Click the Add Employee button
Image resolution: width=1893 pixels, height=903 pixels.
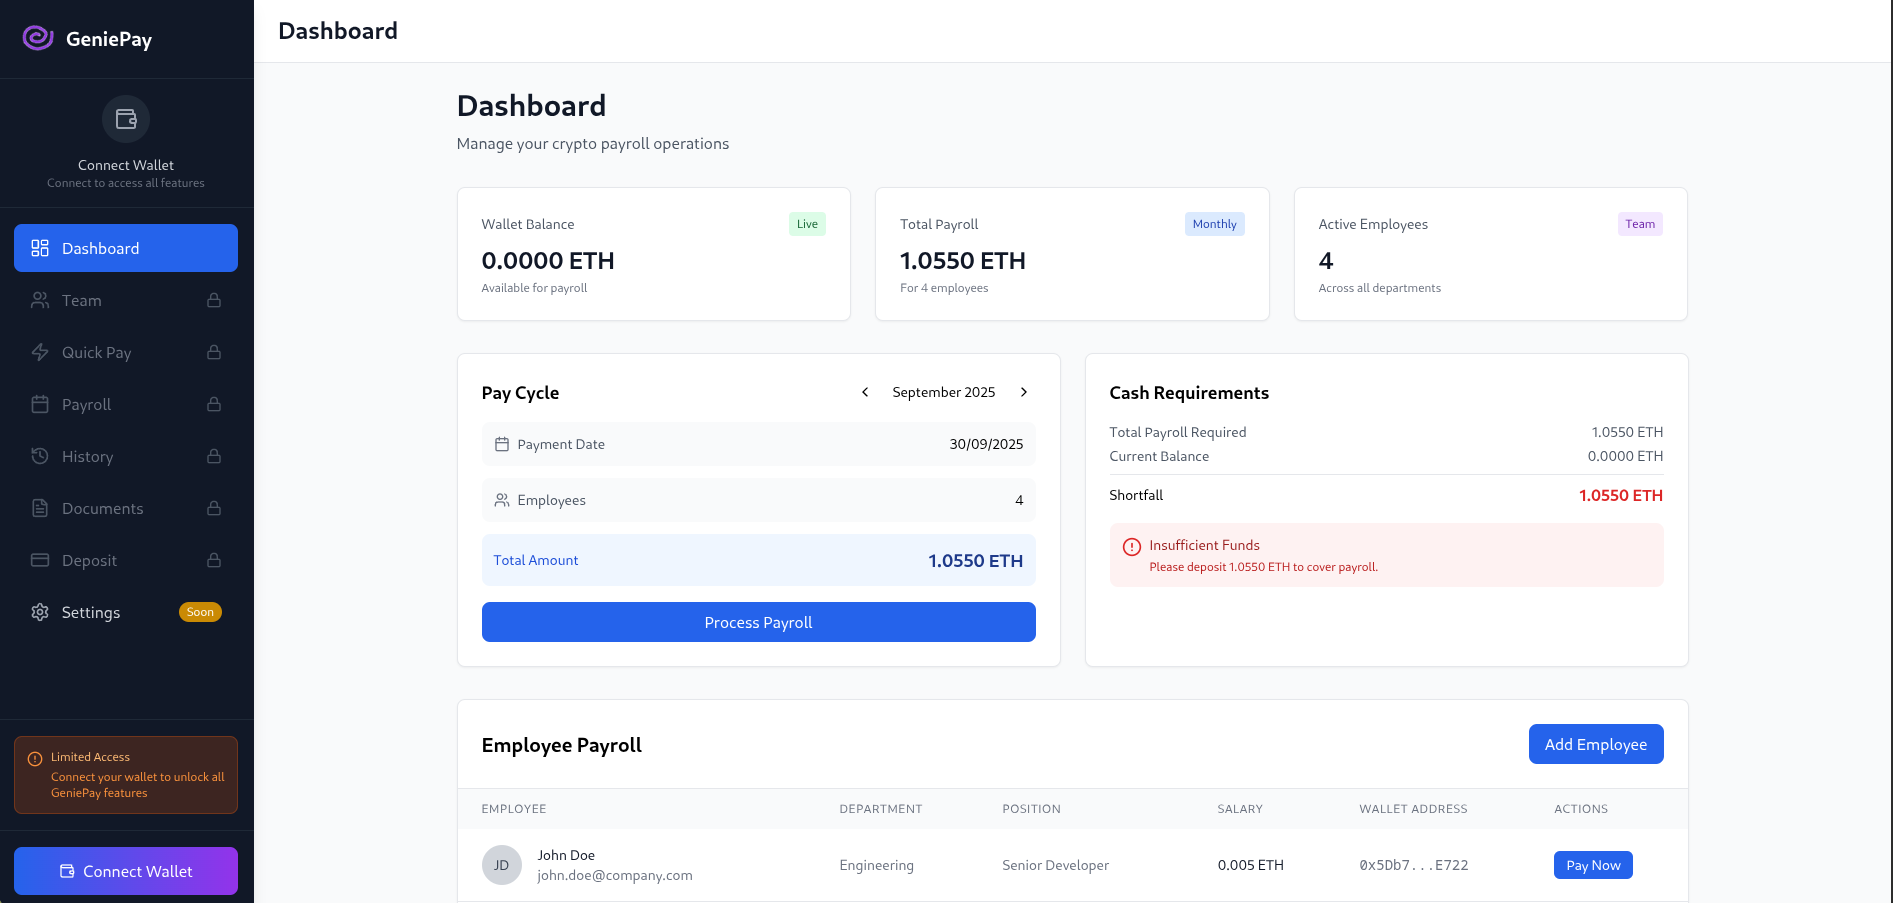point(1595,744)
